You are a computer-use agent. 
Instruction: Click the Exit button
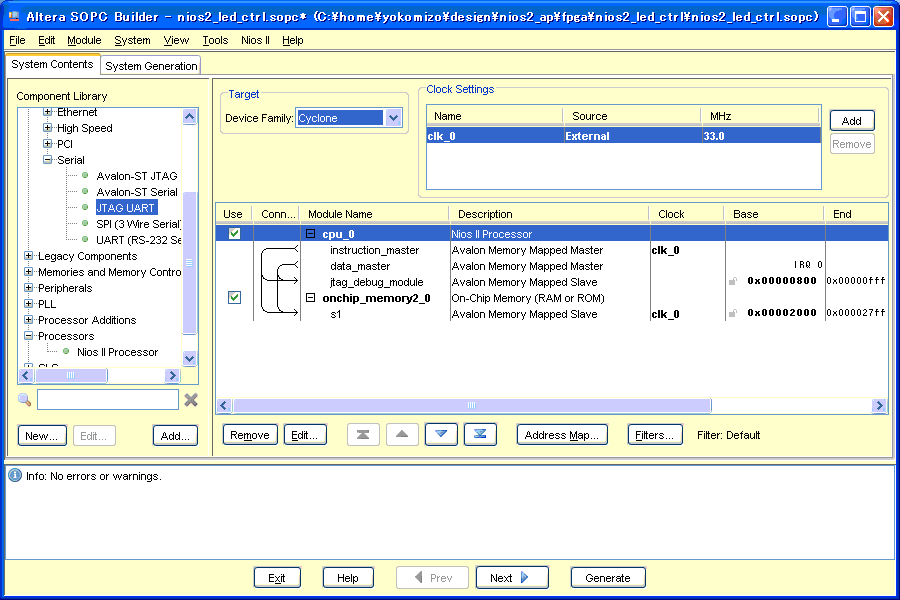277,578
